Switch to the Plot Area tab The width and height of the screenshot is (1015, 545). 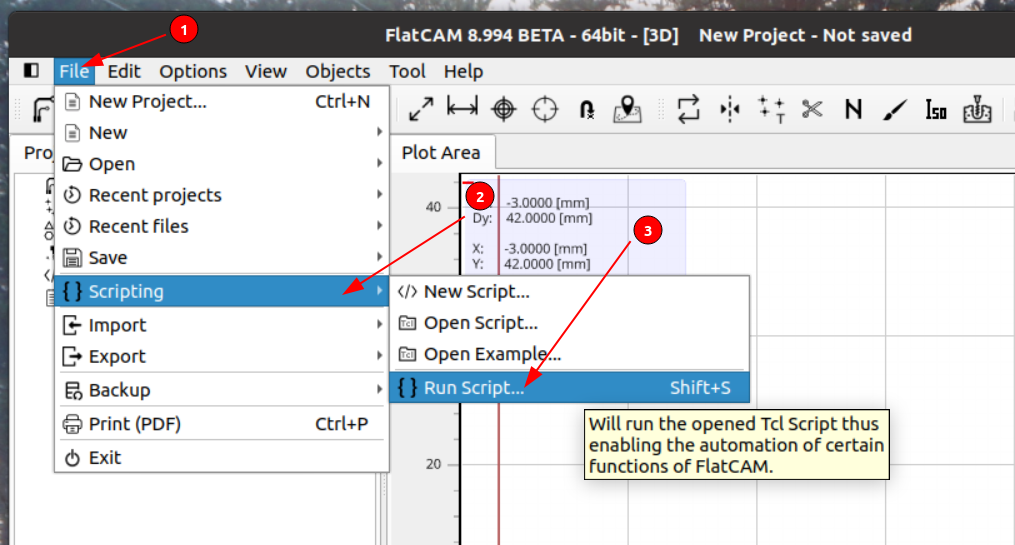click(x=441, y=153)
